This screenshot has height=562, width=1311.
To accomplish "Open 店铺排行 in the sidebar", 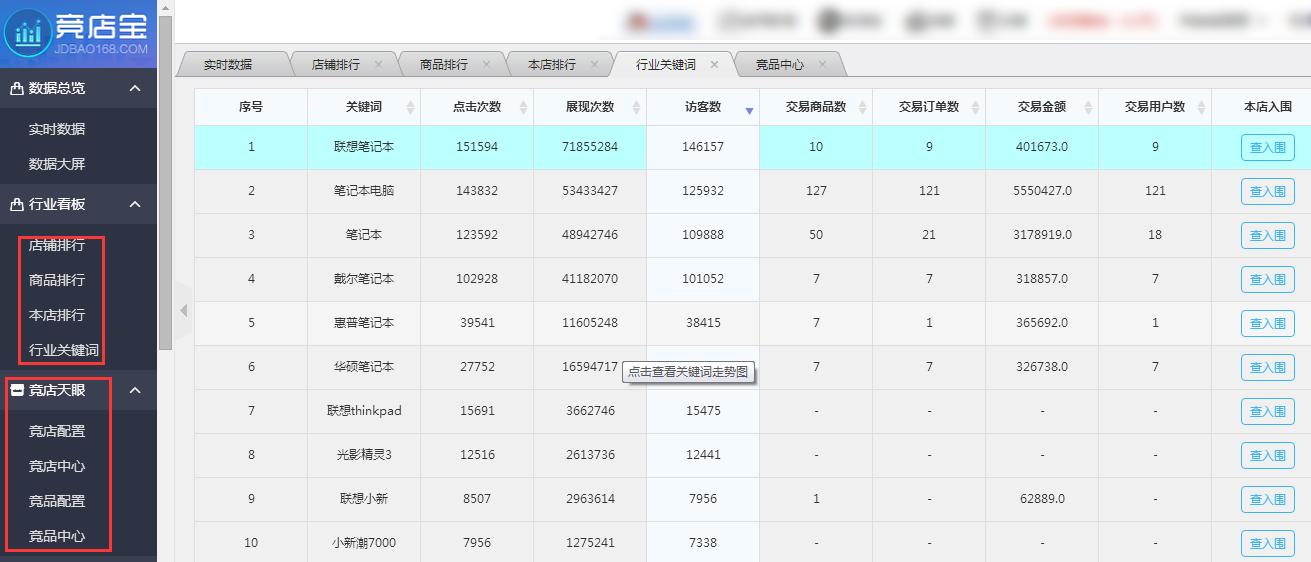I will coord(57,245).
